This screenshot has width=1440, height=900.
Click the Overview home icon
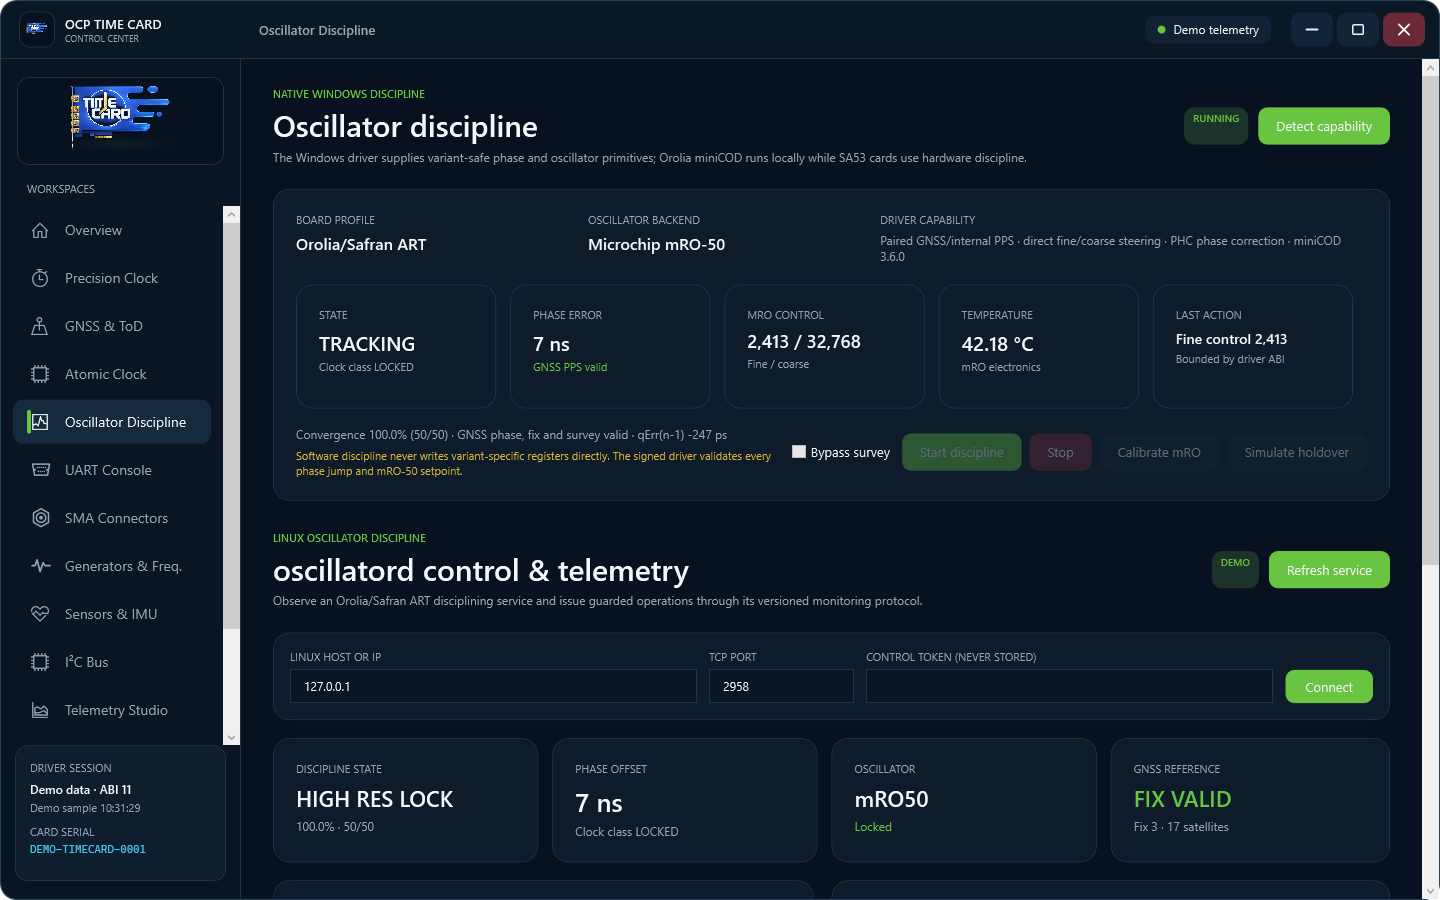coord(40,230)
